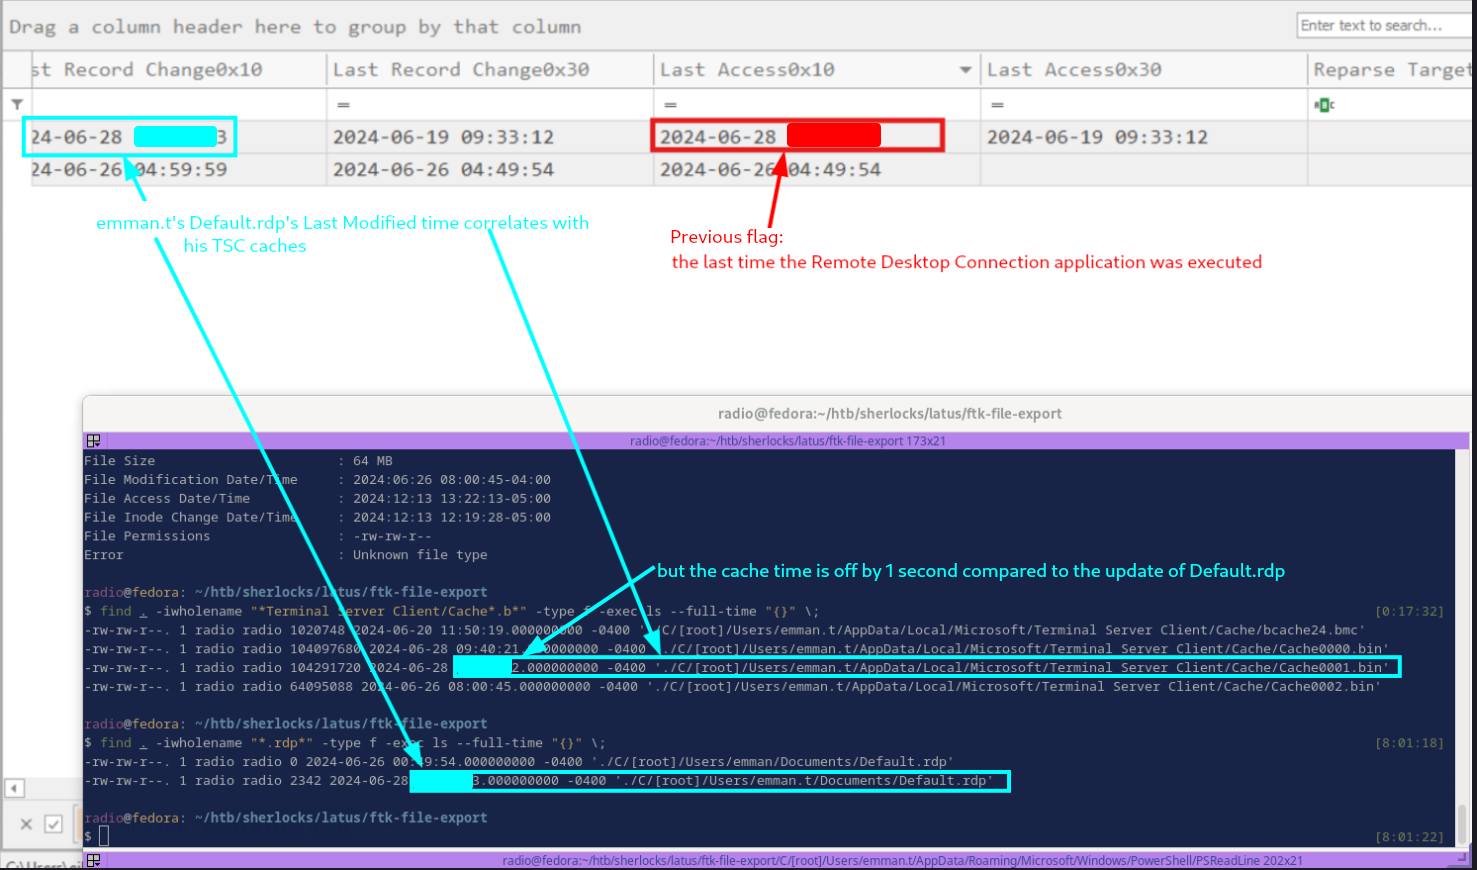This screenshot has width=1477, height=870.
Task: Open the bottom terminal pane layout menu
Action: point(93,860)
